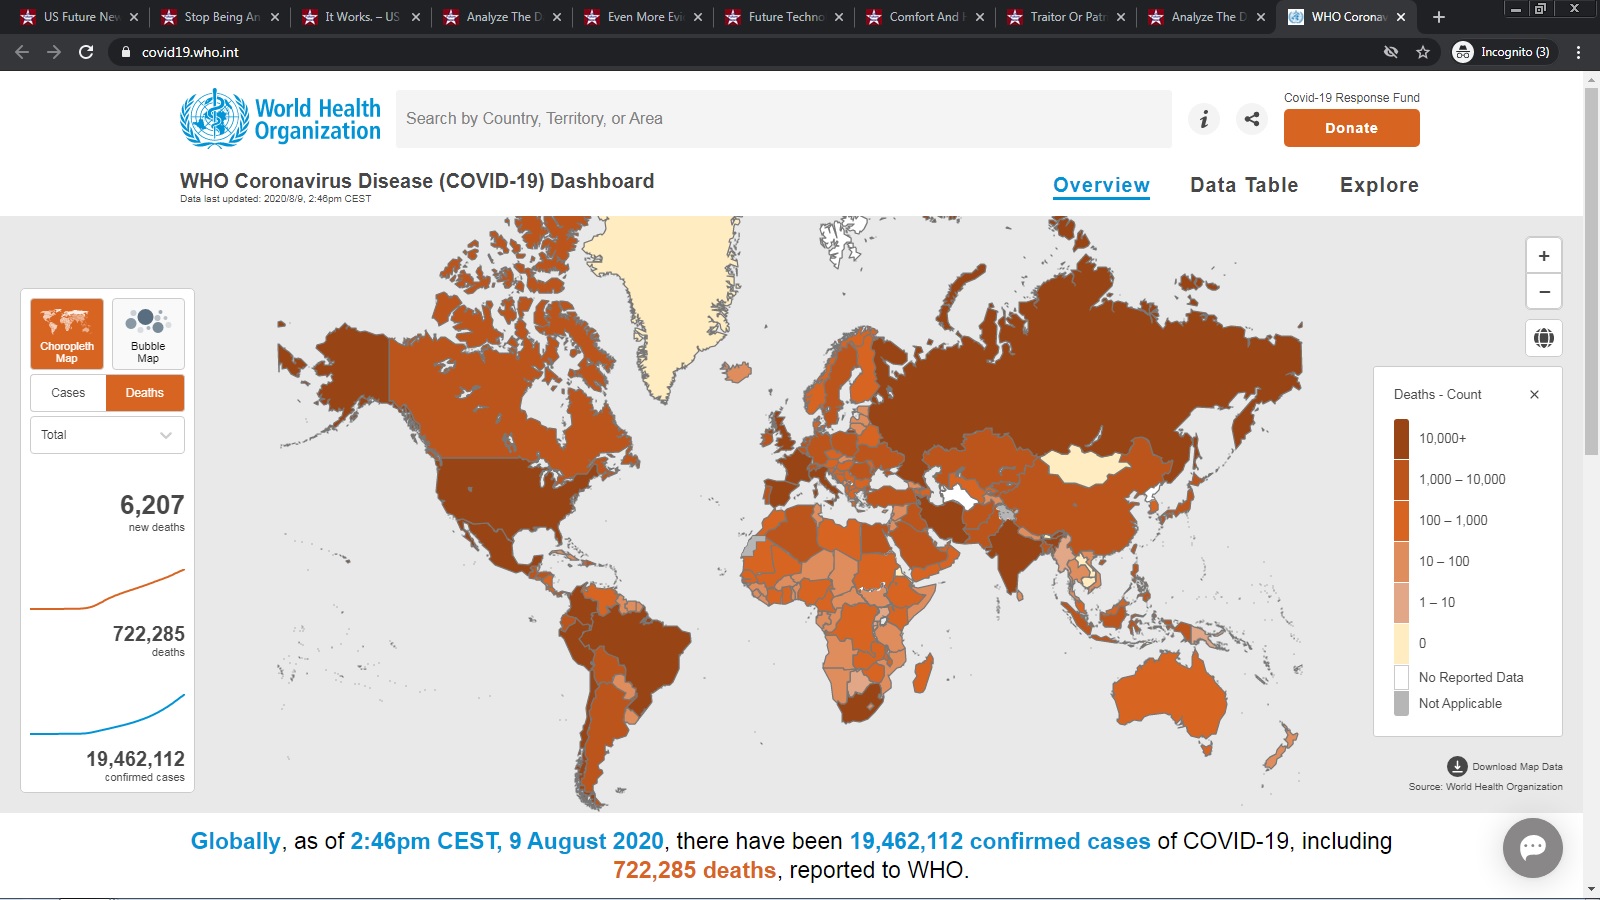Reload the page with browser refresh icon

tap(86, 52)
